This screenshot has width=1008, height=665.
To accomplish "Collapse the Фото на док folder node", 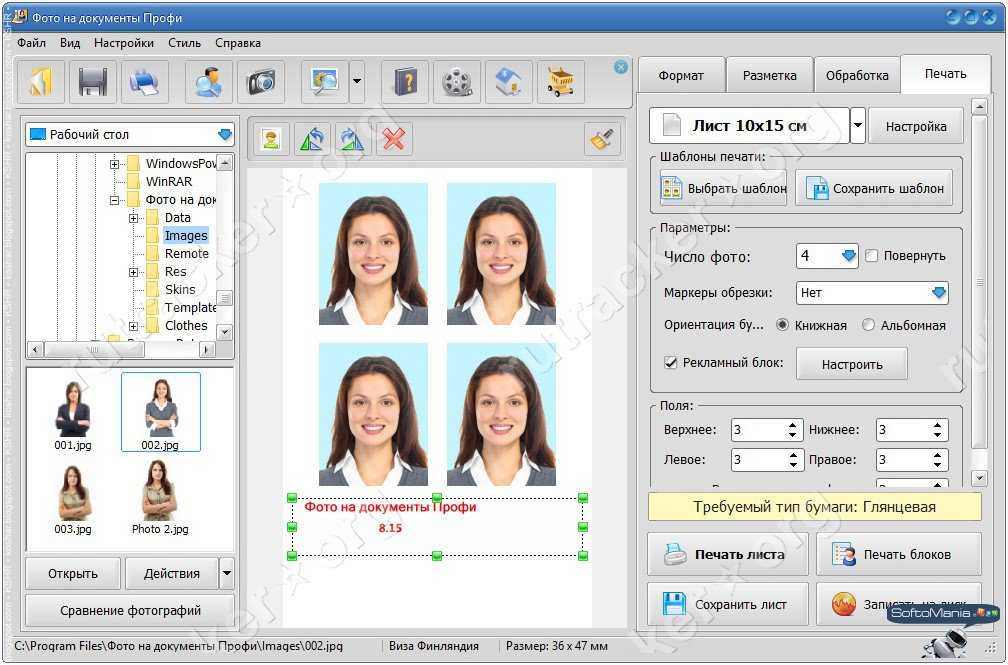I will tap(114, 200).
